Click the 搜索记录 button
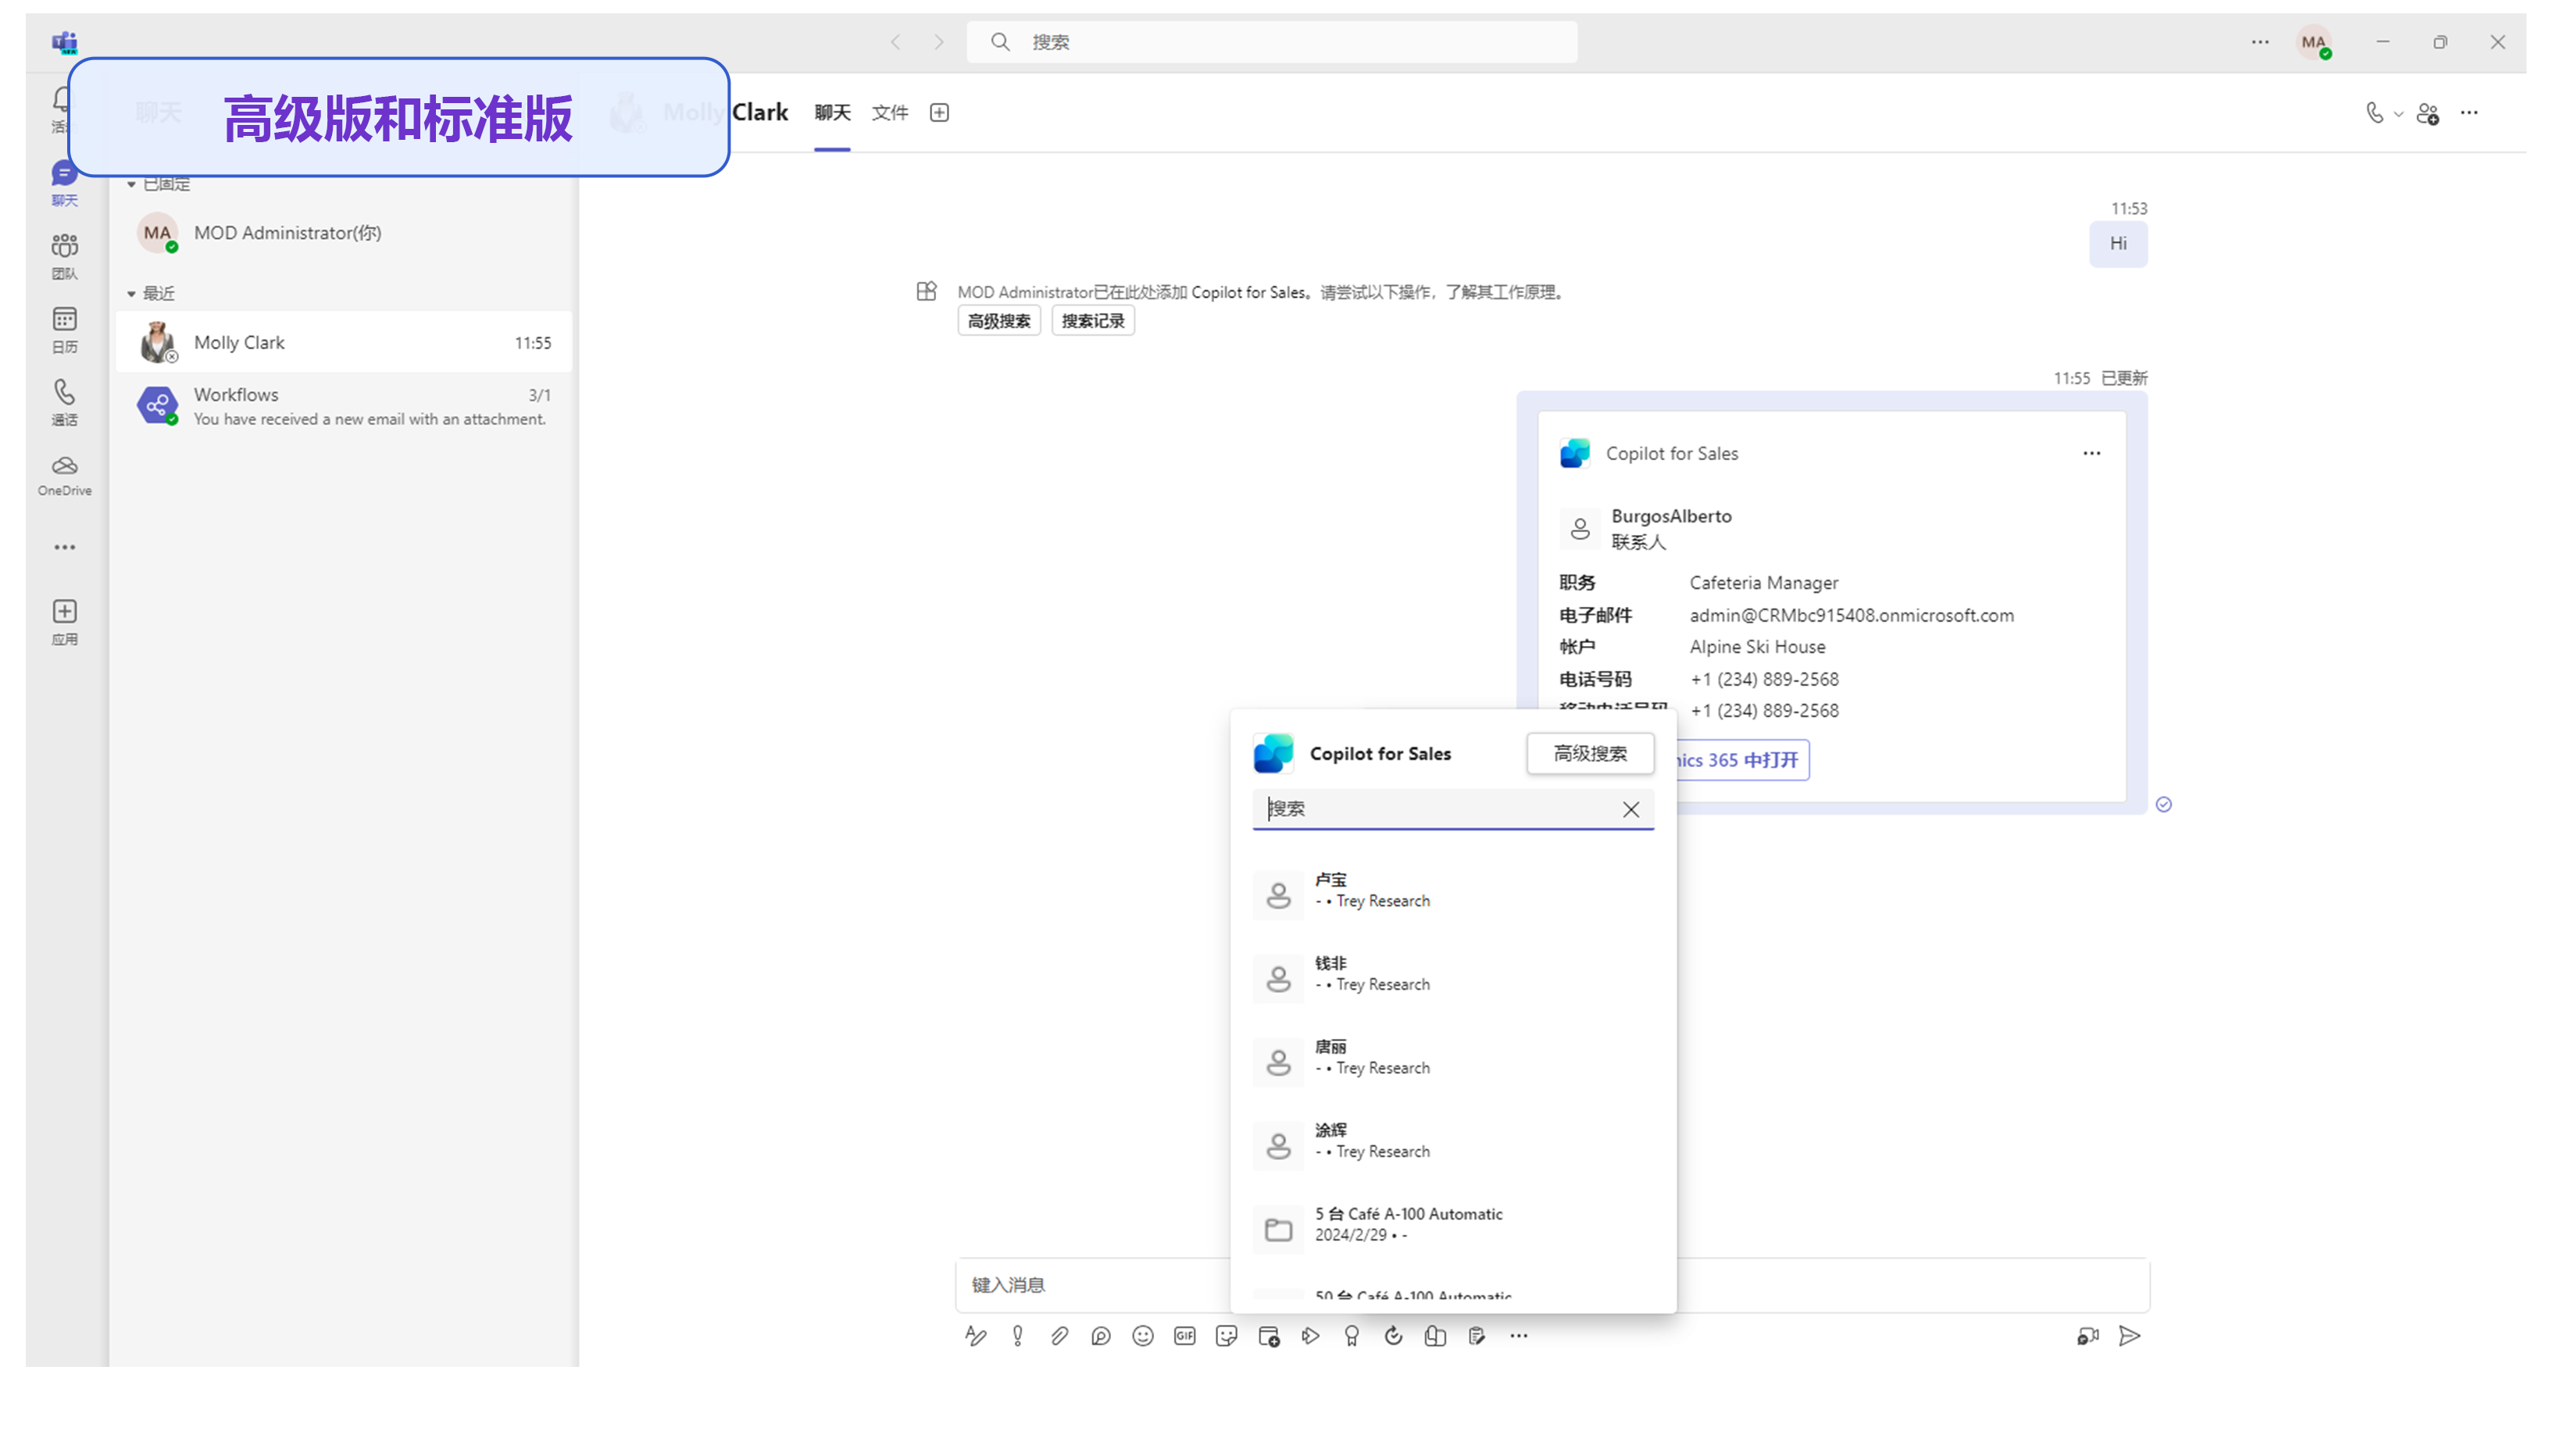Screen dimensions: 2550x1456 click(x=1092, y=321)
